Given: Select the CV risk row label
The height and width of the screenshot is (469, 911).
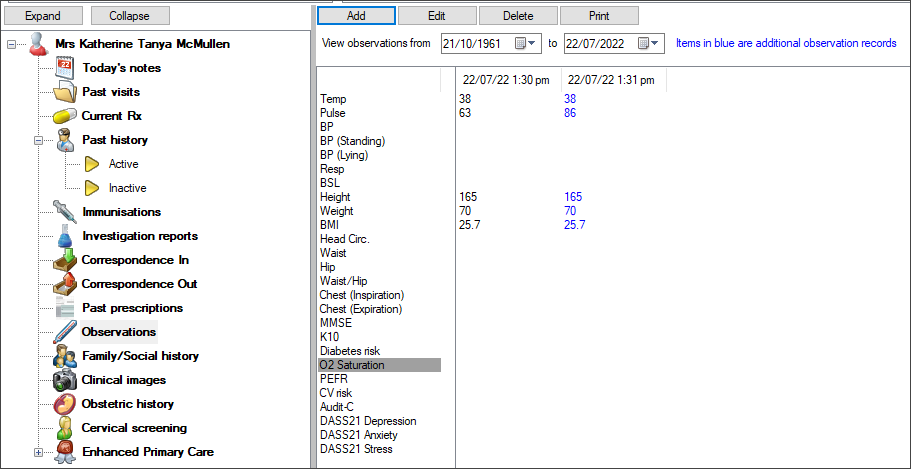Looking at the screenshot, I should click(336, 393).
